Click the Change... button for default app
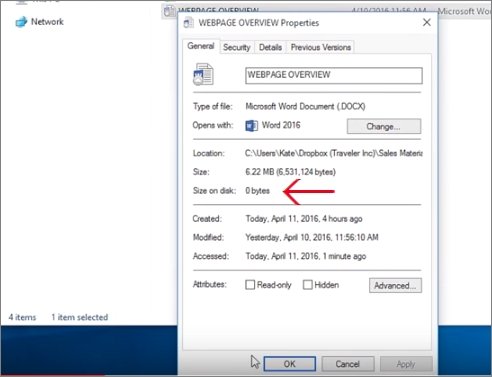Viewport: 492px width, 377px height. (384, 126)
